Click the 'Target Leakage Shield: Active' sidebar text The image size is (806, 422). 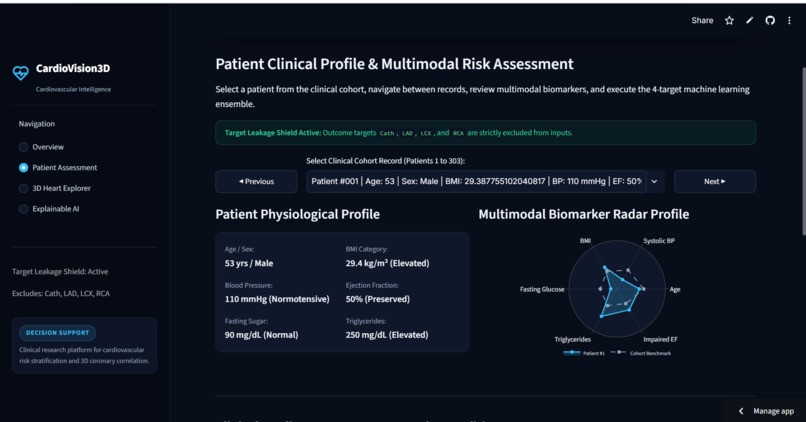[x=60, y=271]
